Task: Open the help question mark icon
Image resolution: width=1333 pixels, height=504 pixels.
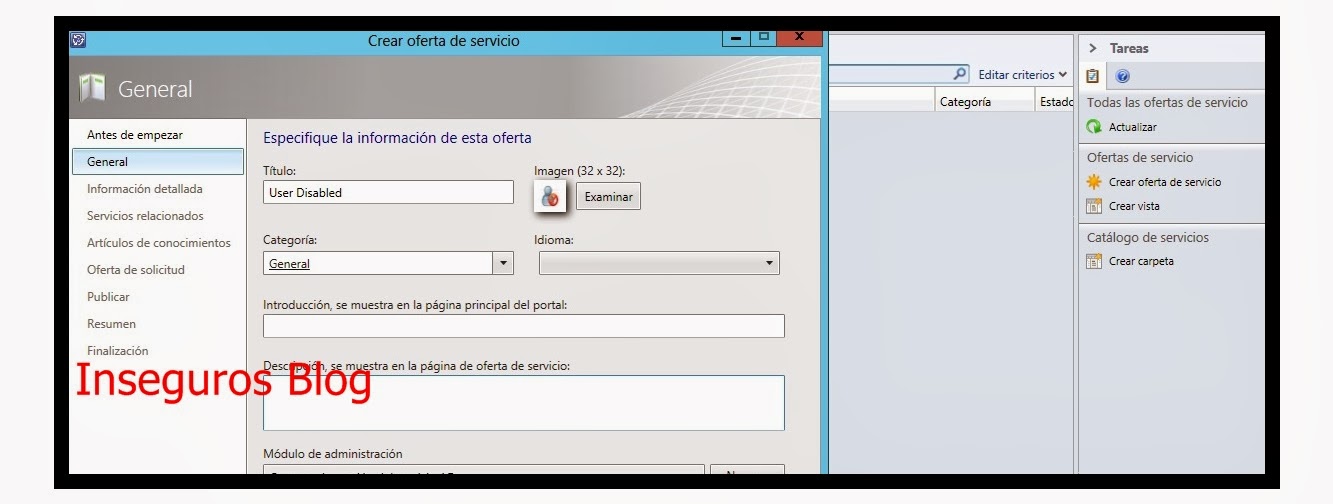Action: coord(1122,76)
